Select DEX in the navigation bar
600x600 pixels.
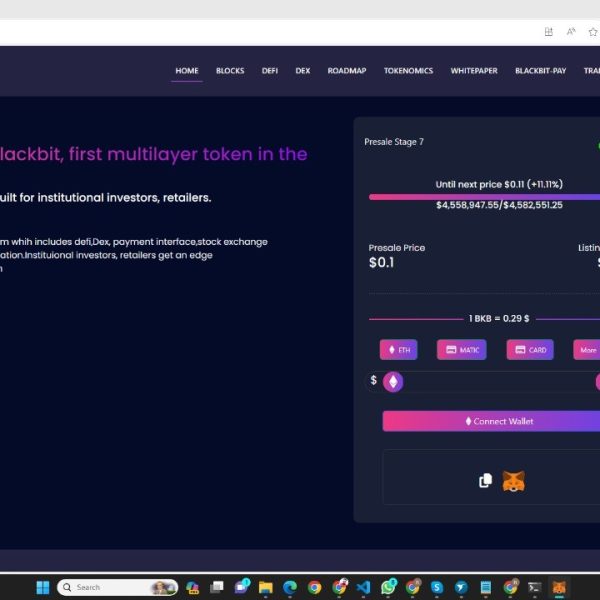303,71
